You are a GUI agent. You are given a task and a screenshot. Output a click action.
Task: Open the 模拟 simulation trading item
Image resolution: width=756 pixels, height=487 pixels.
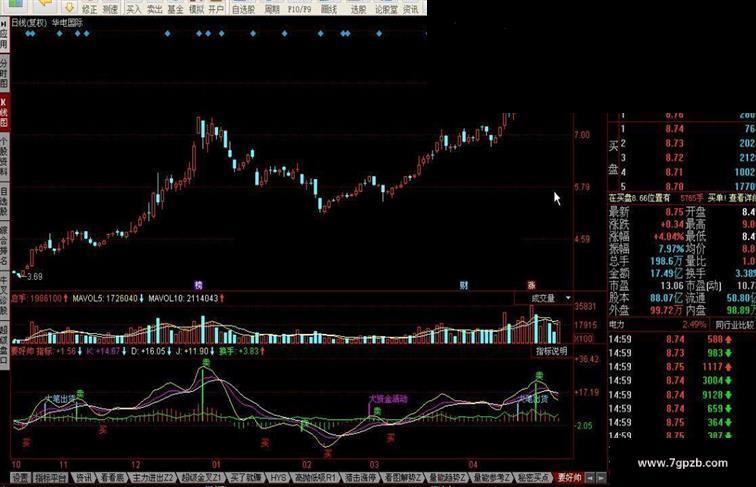click(x=196, y=9)
